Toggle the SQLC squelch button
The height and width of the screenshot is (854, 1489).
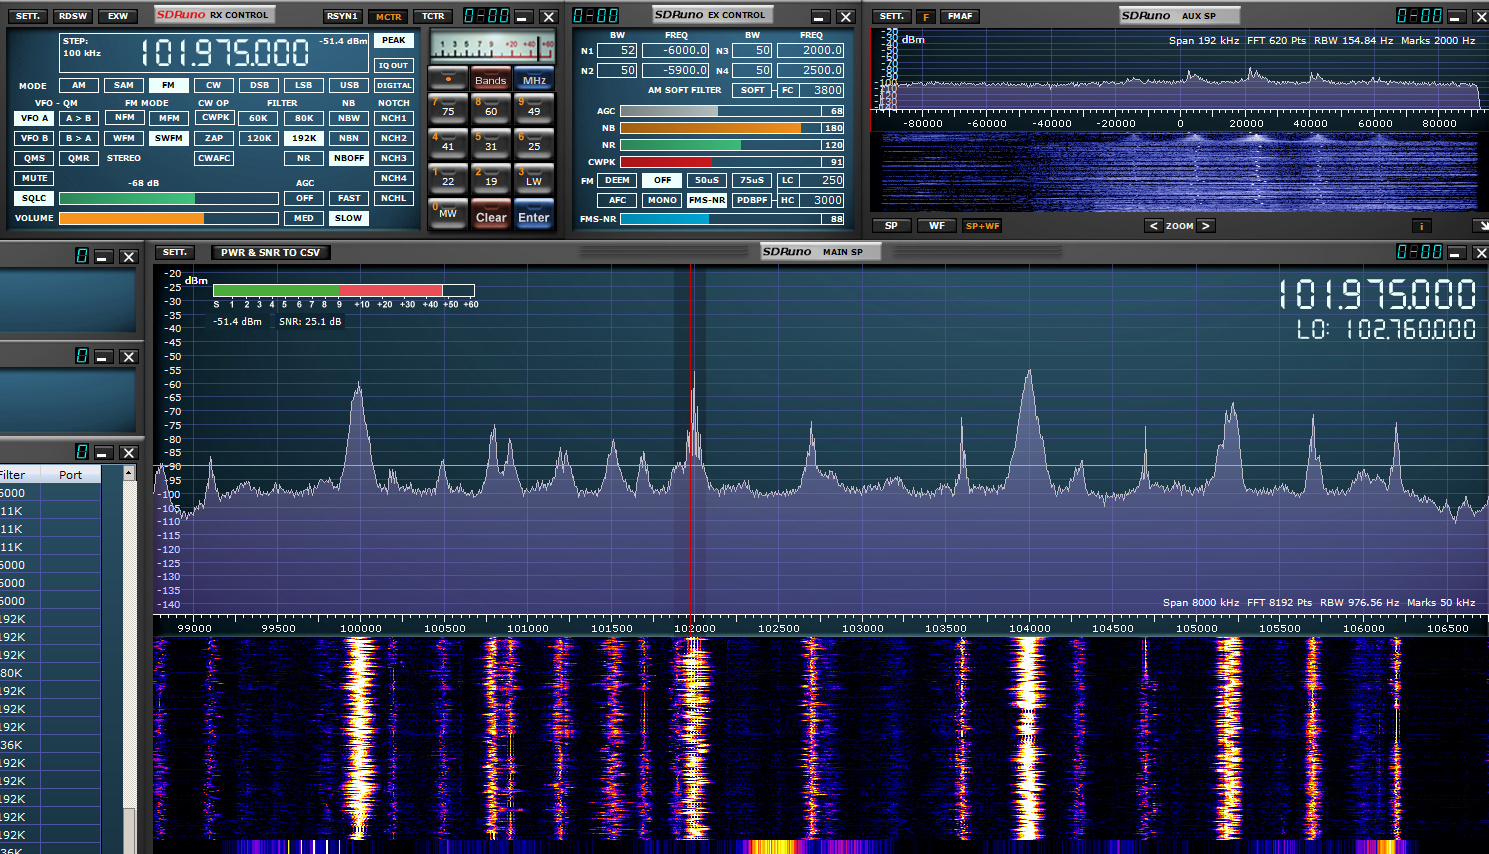(35, 198)
